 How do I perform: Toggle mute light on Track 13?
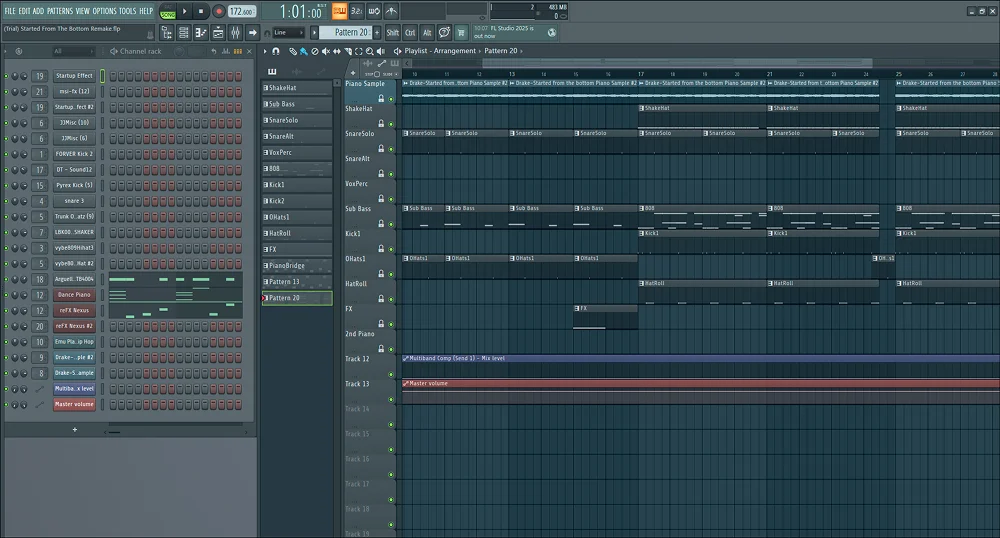[x=391, y=400]
